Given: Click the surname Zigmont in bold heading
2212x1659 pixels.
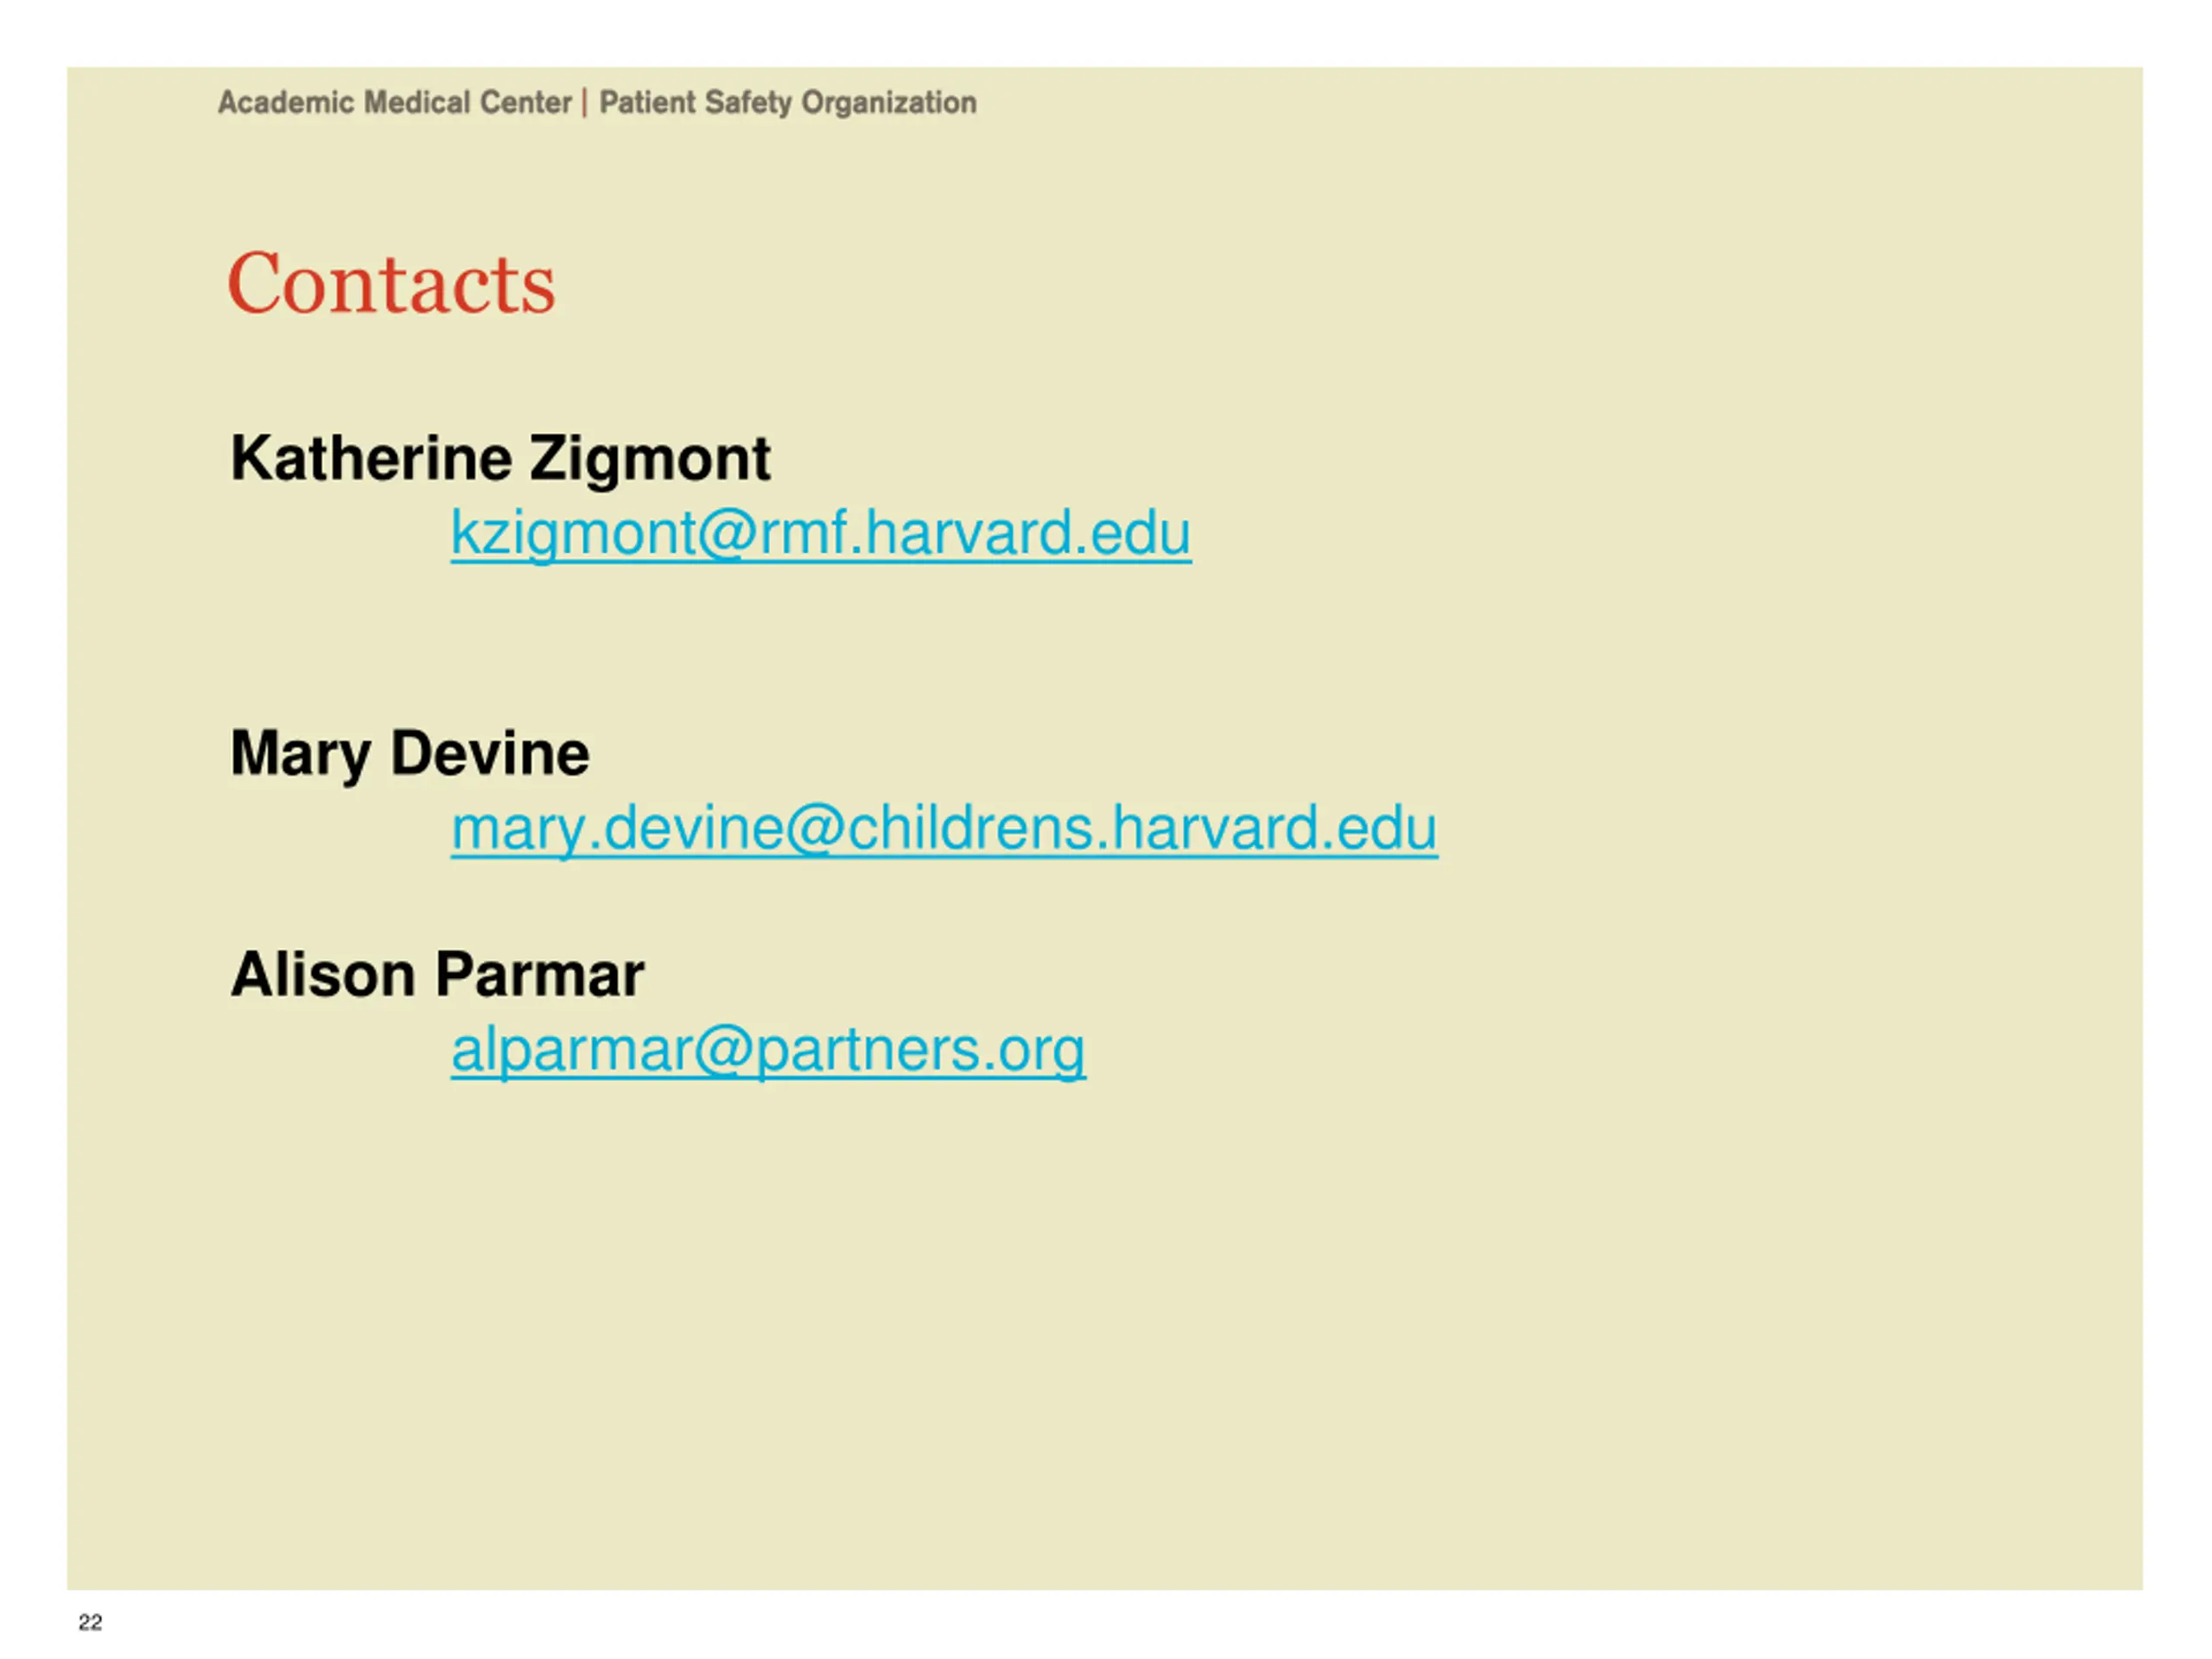Looking at the screenshot, I should [650, 460].
